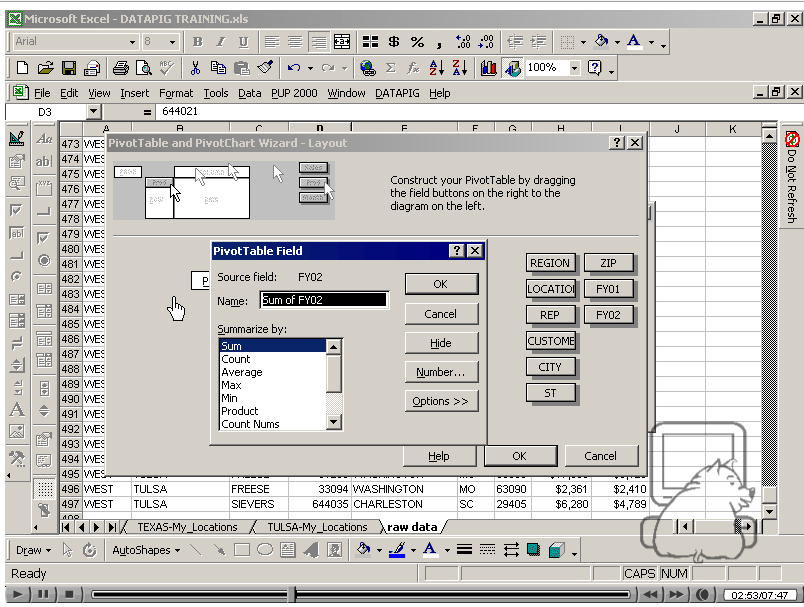Image resolution: width=804 pixels, height=607 pixels.
Task: Sort data ascending with the toolbar icon
Action: pos(436,68)
